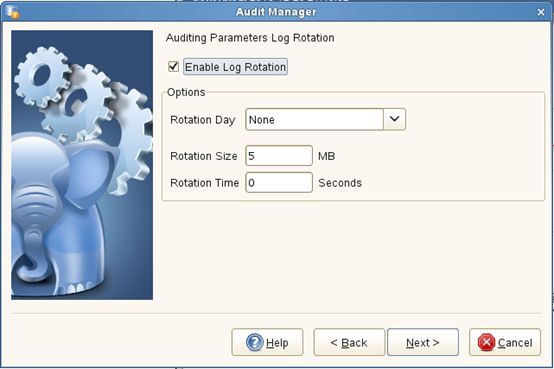Viewport: 554px width, 369px height.
Task: Go to previous step with Back
Action: point(349,342)
